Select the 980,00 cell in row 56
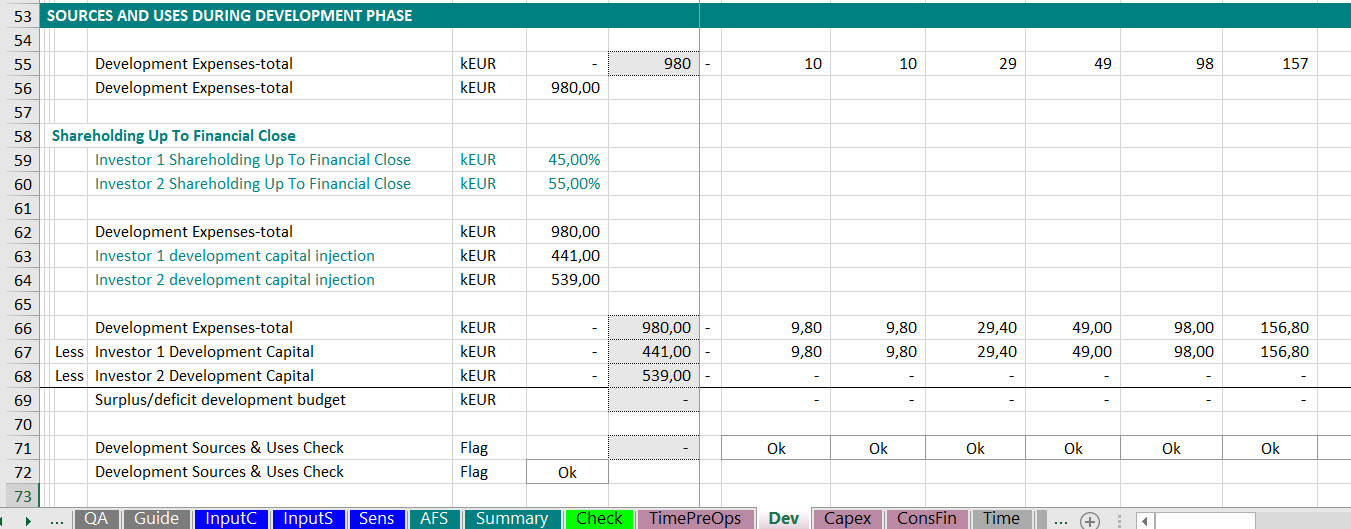 click(567, 88)
